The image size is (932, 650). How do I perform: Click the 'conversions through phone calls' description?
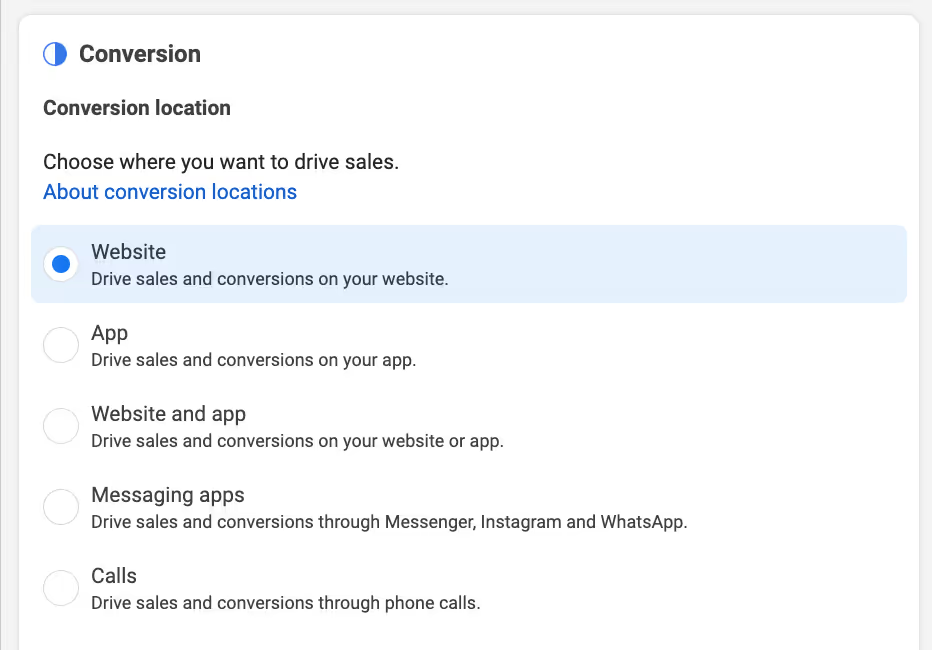point(285,603)
